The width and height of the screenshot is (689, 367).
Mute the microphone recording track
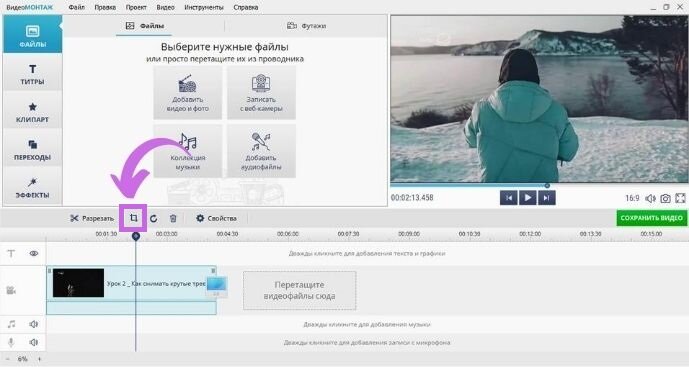(33, 342)
